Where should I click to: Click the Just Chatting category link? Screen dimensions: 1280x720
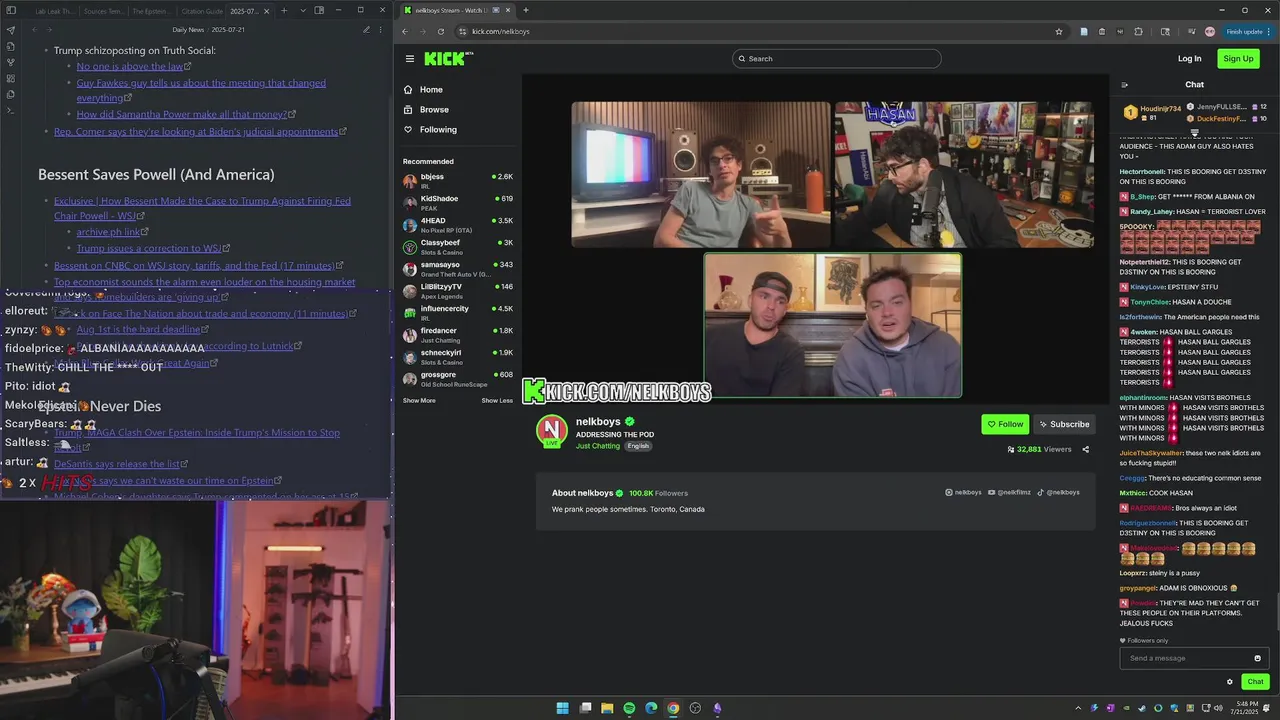pos(598,446)
